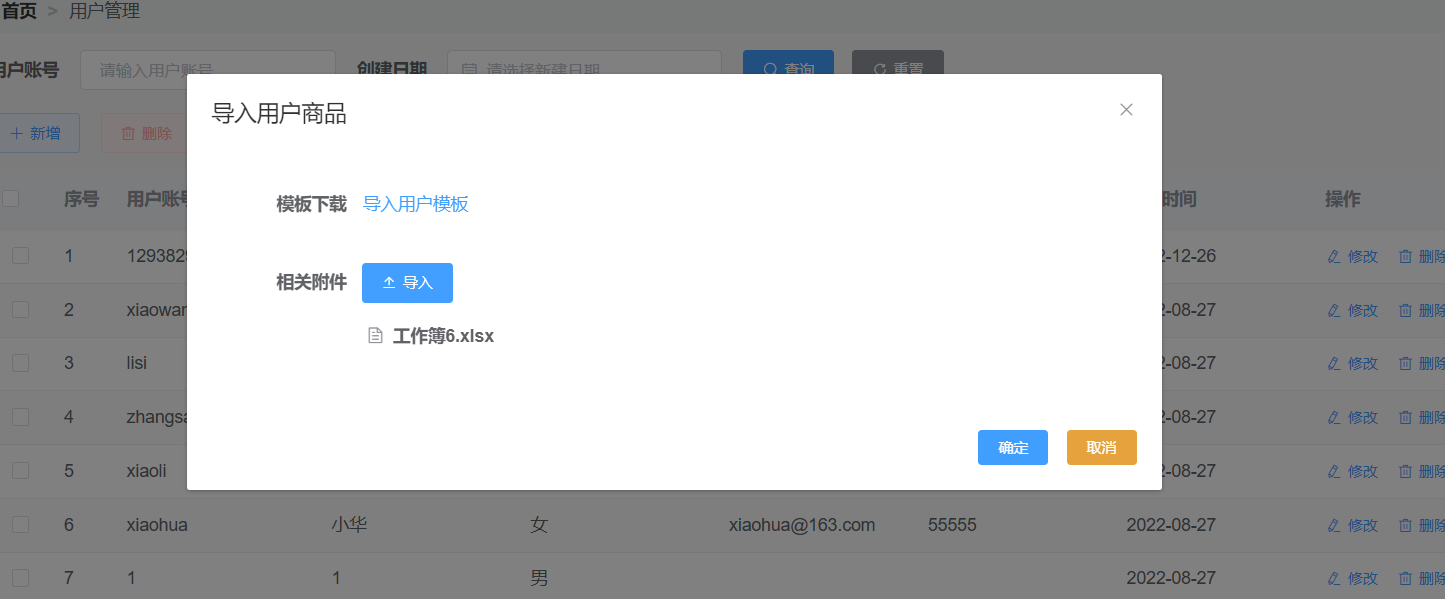Click the xiaoli account cell
This screenshot has height=599, width=1445.
[x=146, y=471]
